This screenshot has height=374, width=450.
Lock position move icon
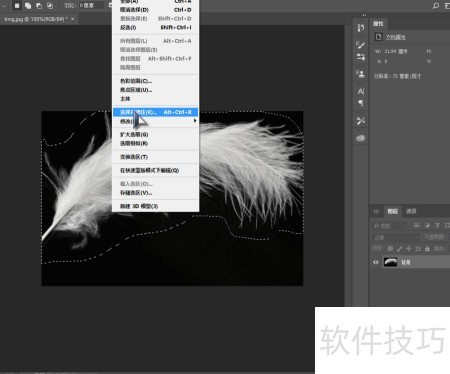pos(409,248)
